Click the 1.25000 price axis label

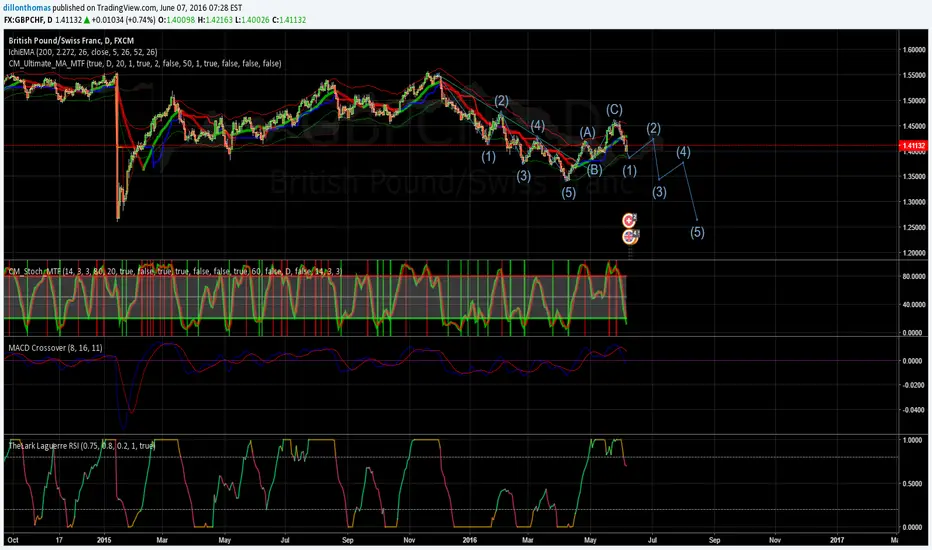[914, 228]
